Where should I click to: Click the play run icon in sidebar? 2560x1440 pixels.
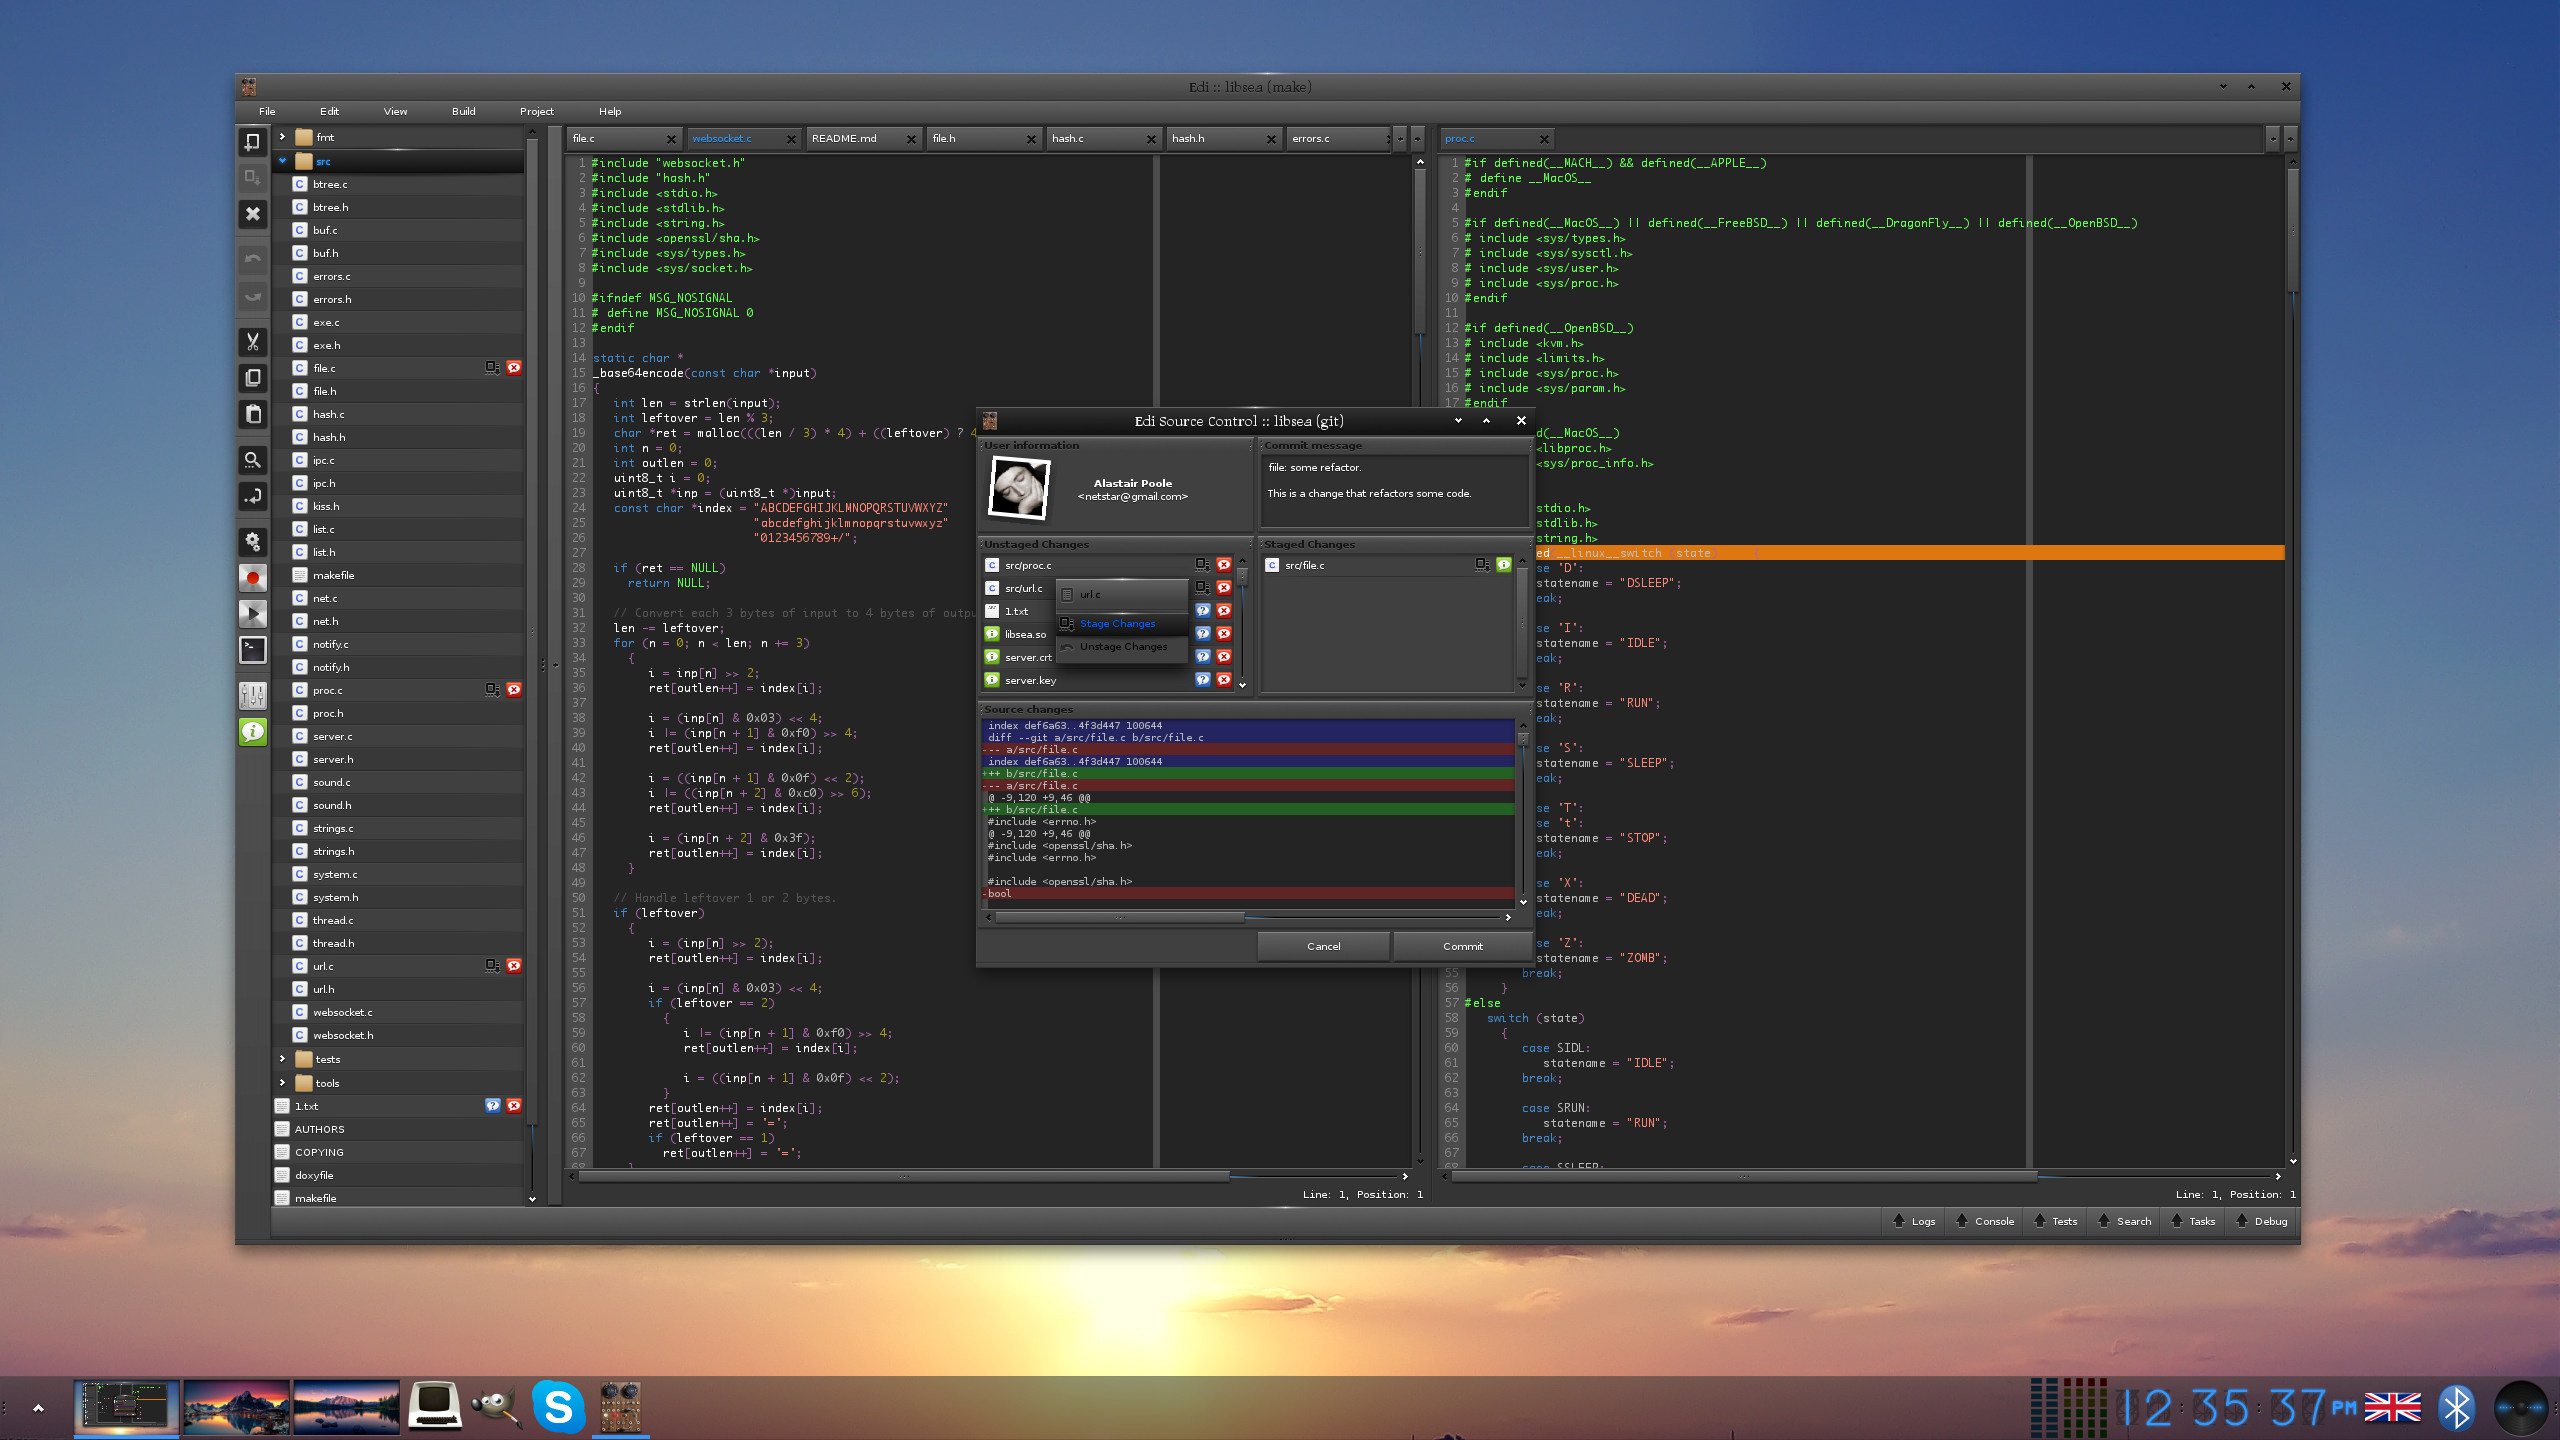[x=253, y=613]
